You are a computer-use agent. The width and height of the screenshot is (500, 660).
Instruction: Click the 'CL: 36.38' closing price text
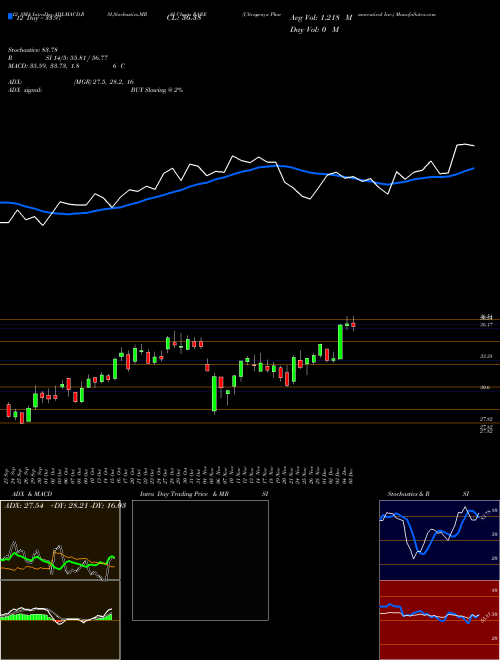coord(185,18)
